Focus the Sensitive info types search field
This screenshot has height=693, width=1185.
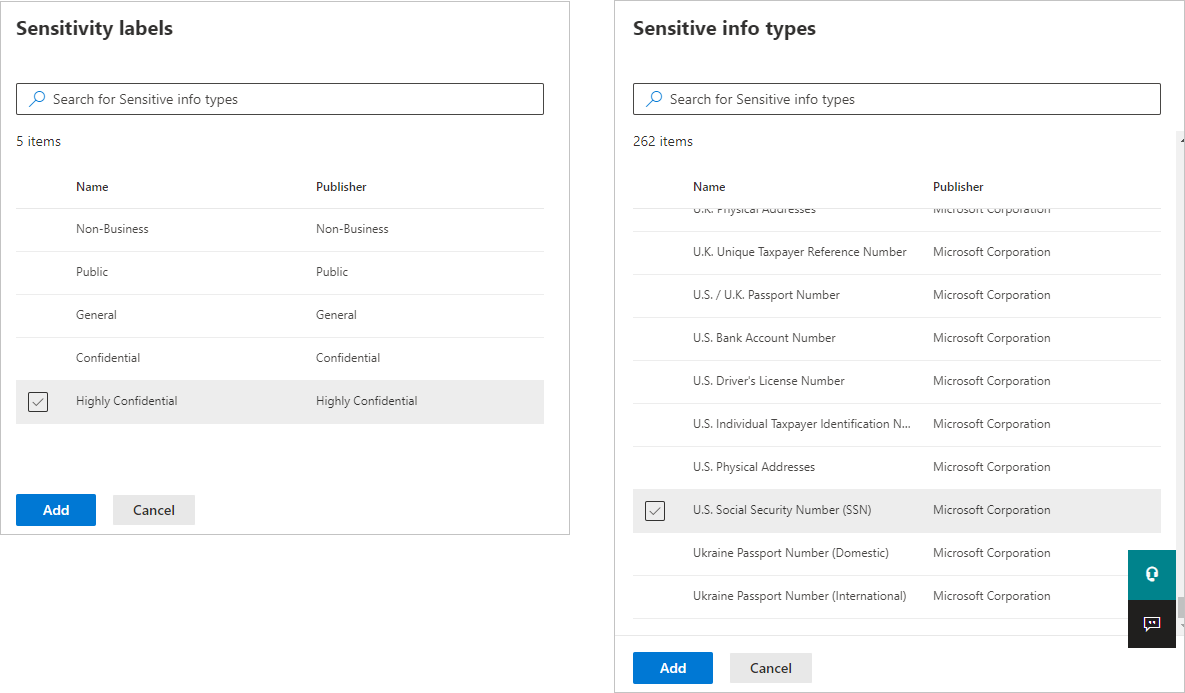click(897, 99)
